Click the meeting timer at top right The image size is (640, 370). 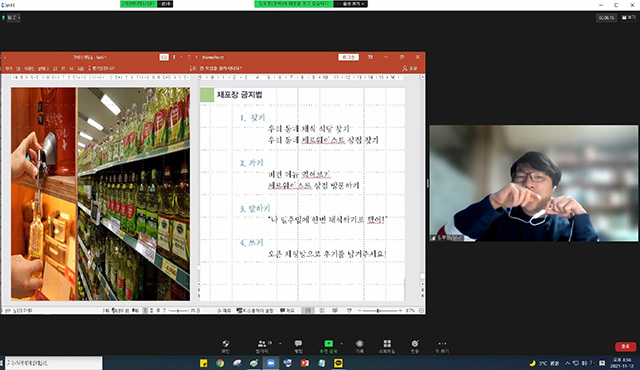click(x=606, y=18)
